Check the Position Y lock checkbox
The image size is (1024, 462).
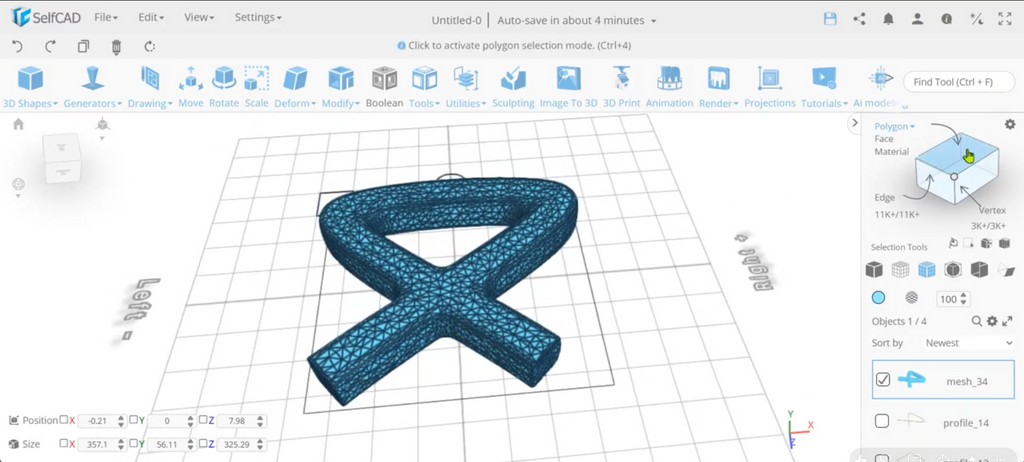pyautogui.click(x=133, y=420)
